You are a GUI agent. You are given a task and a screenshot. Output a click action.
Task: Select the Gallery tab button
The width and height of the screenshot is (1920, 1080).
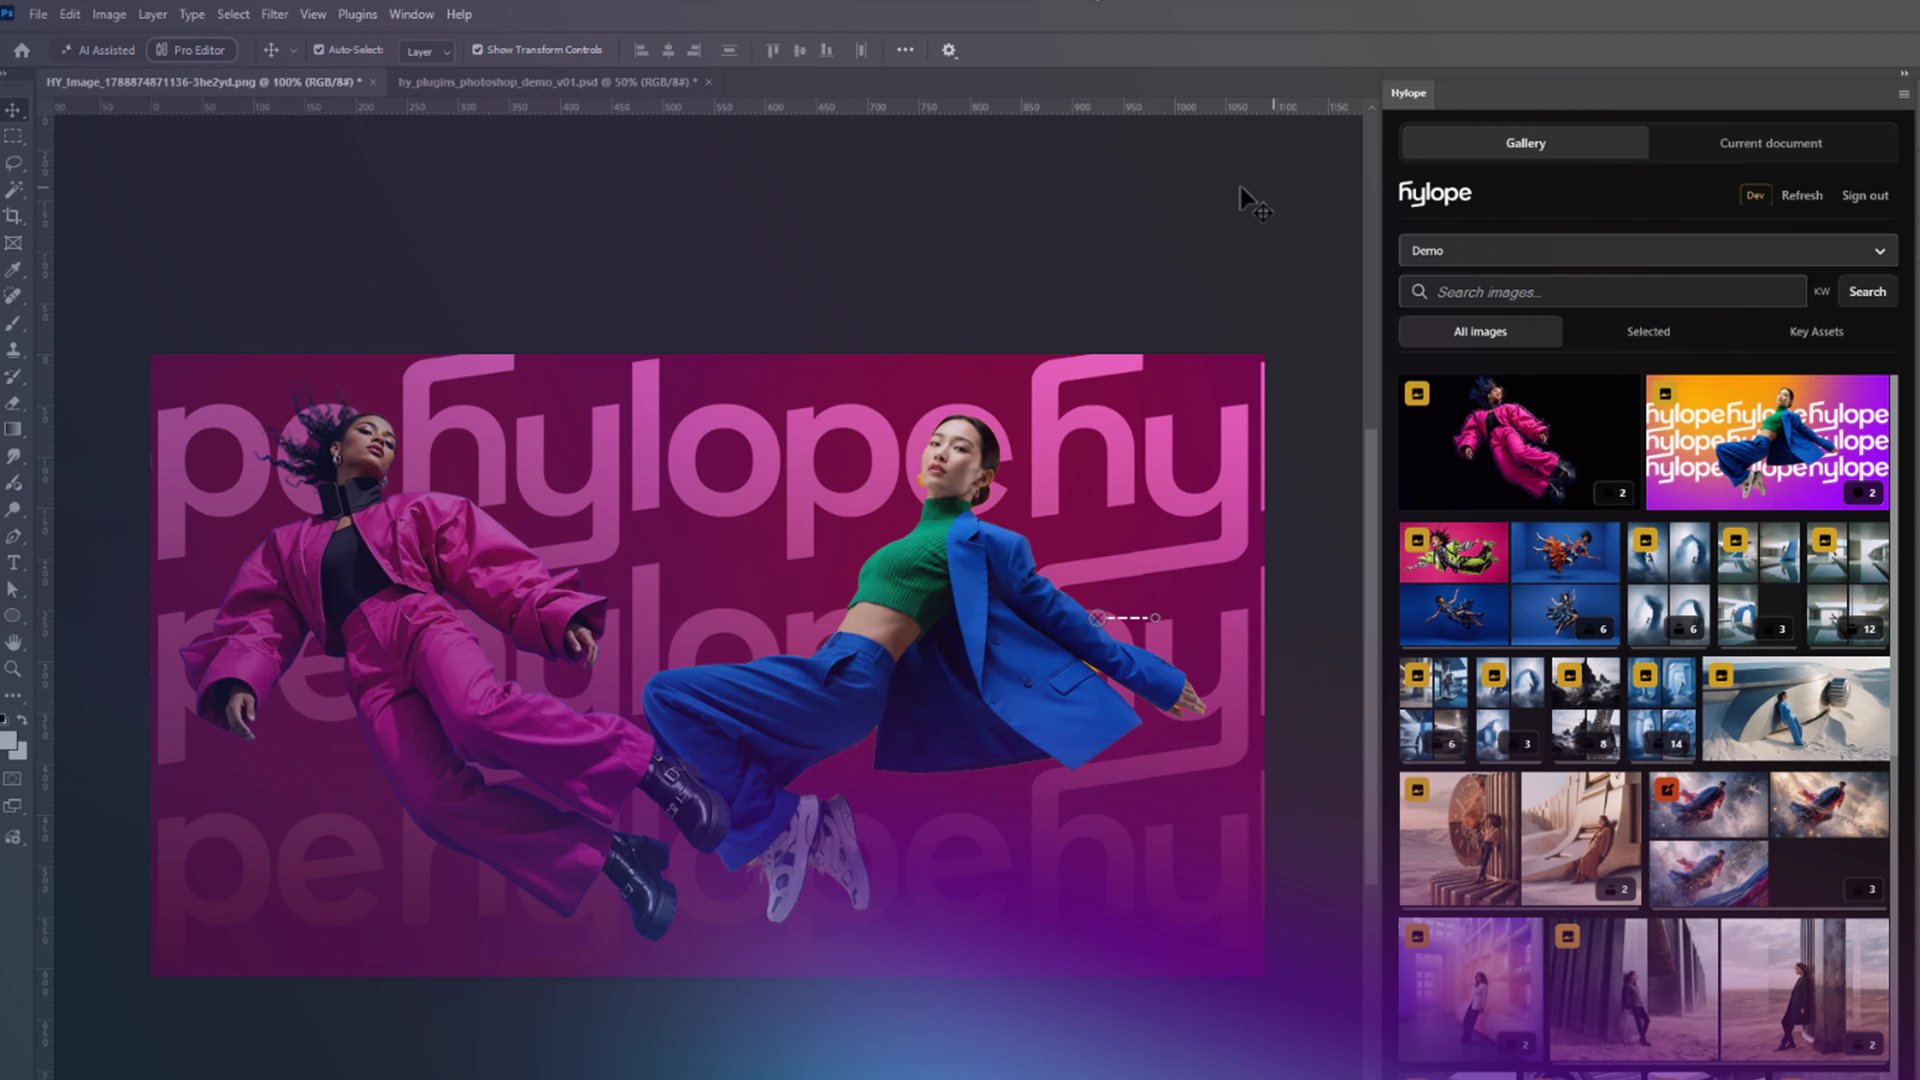click(1525, 144)
